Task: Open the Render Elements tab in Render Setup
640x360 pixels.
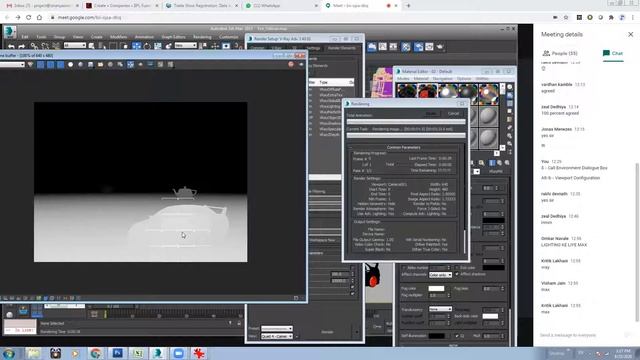Action: [342, 48]
